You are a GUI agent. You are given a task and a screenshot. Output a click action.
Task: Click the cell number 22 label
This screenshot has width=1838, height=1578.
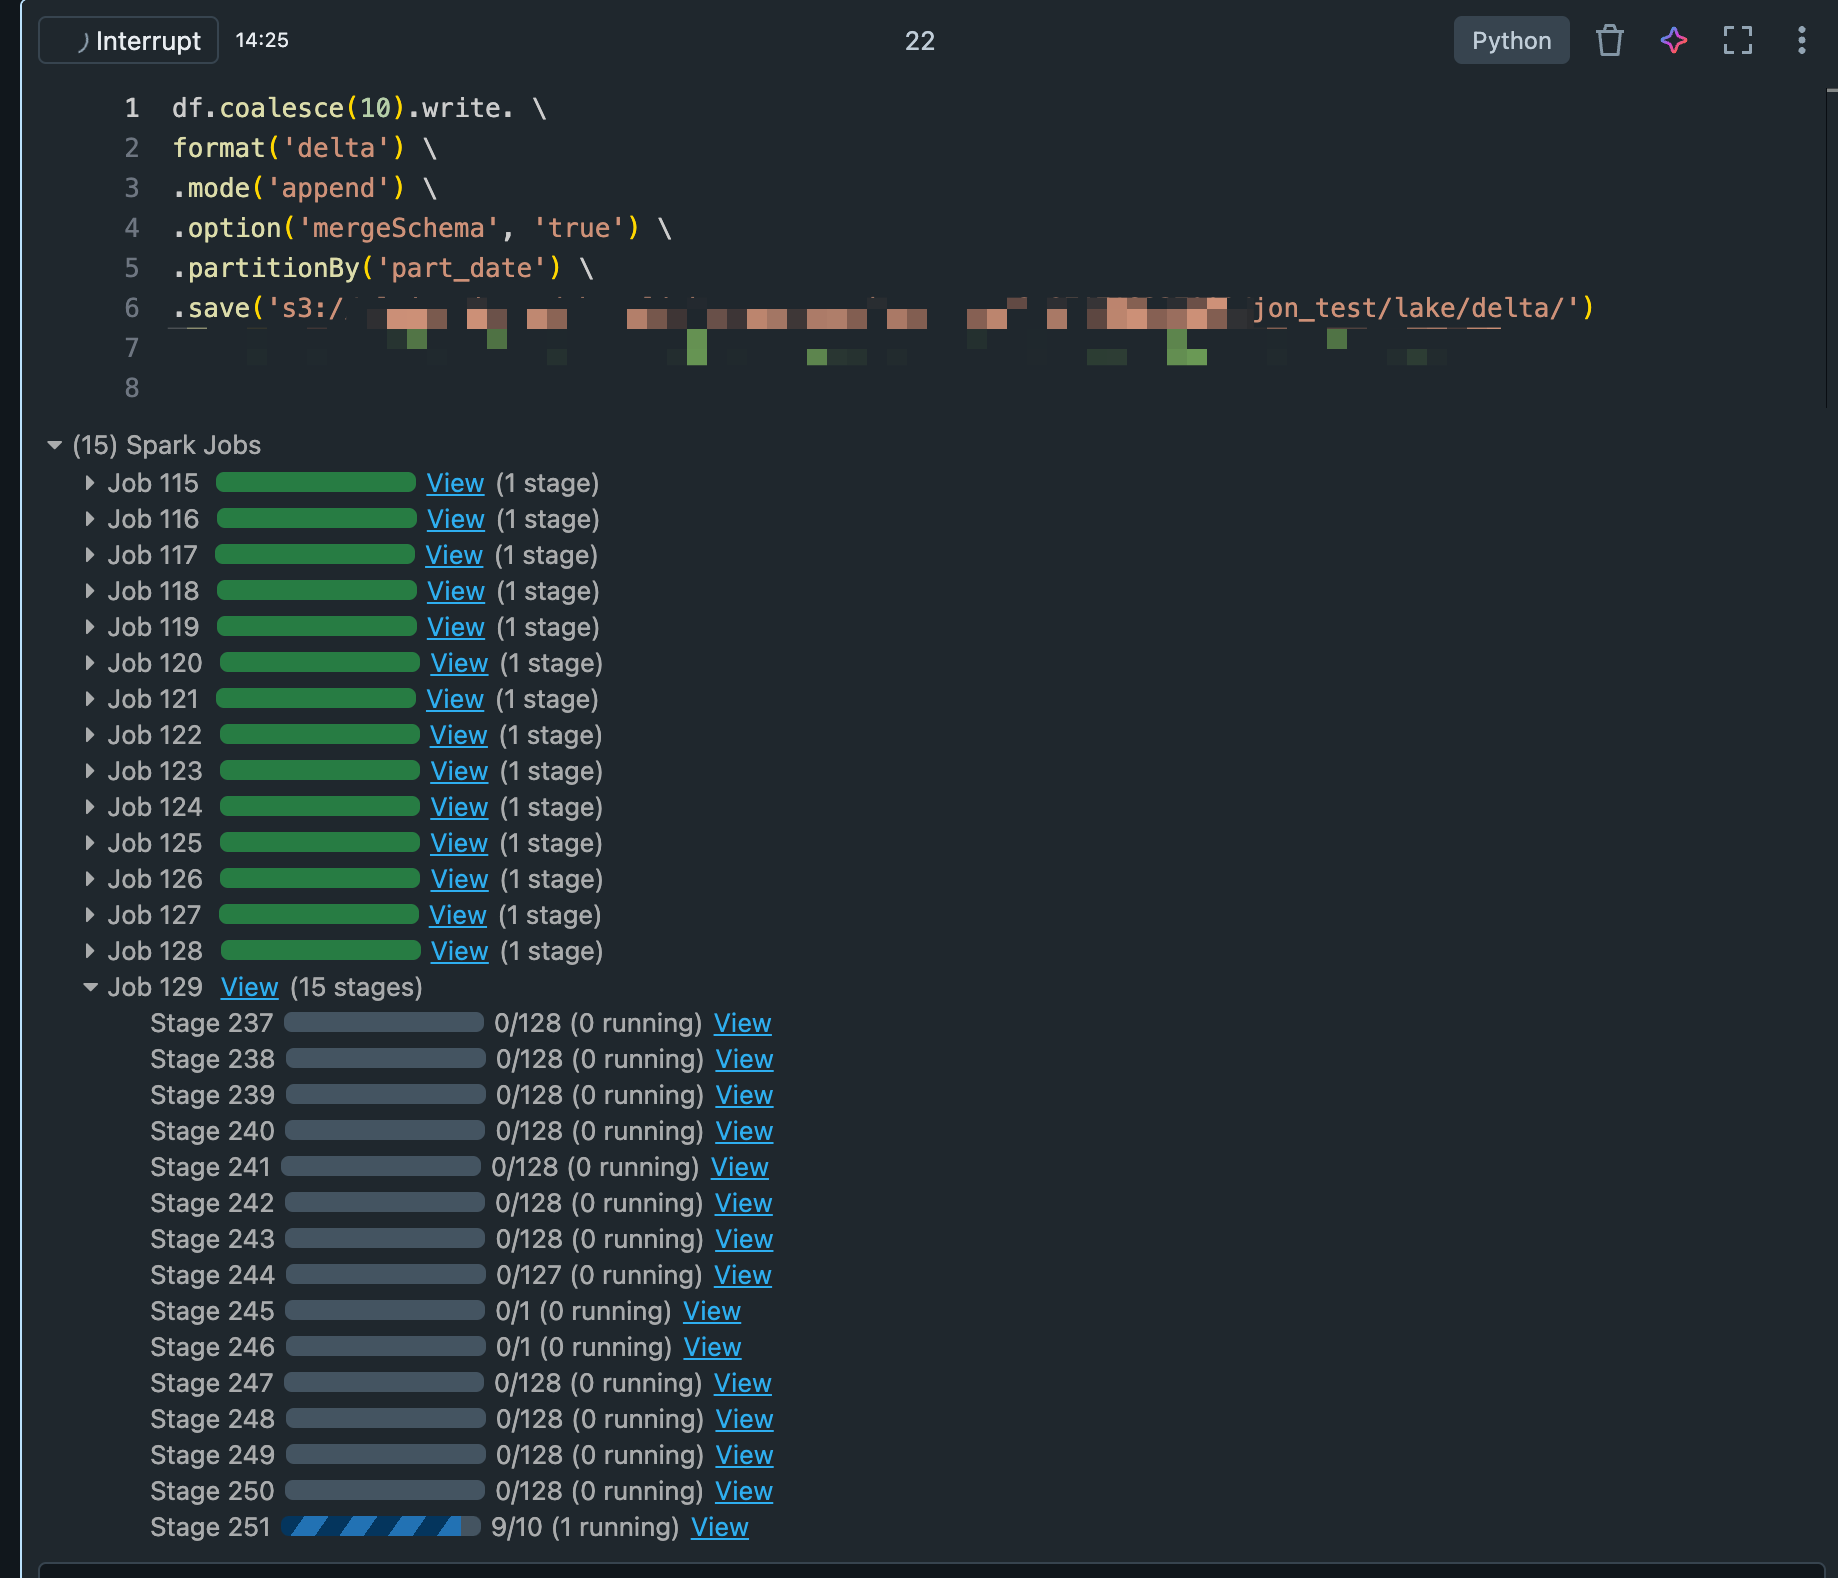coord(919,41)
